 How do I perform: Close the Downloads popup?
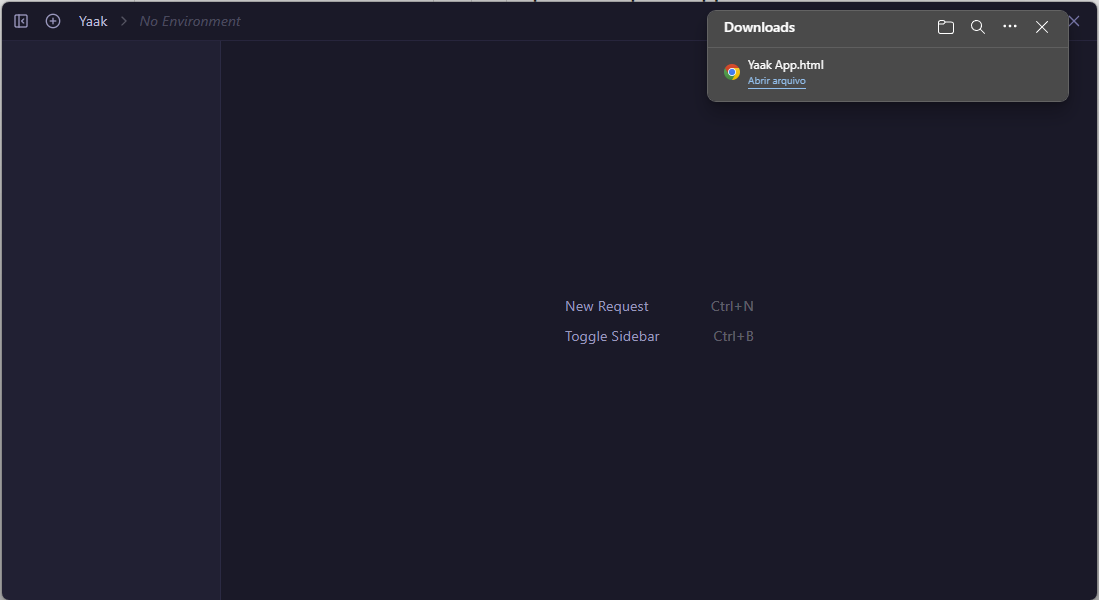pos(1042,27)
